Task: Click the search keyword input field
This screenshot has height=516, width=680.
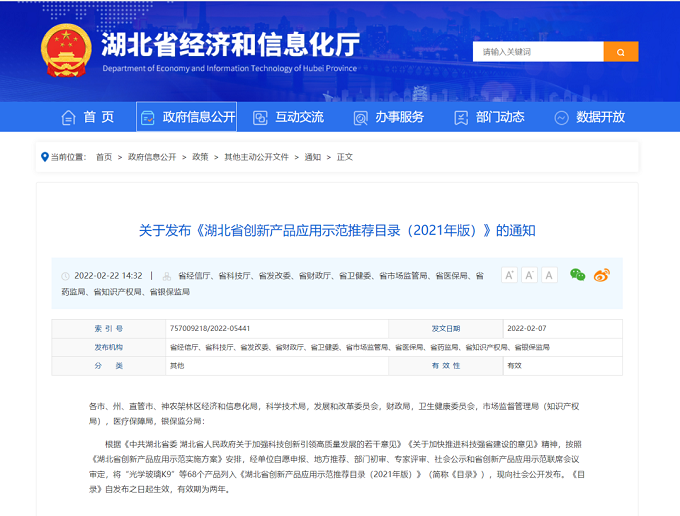Action: tap(538, 52)
